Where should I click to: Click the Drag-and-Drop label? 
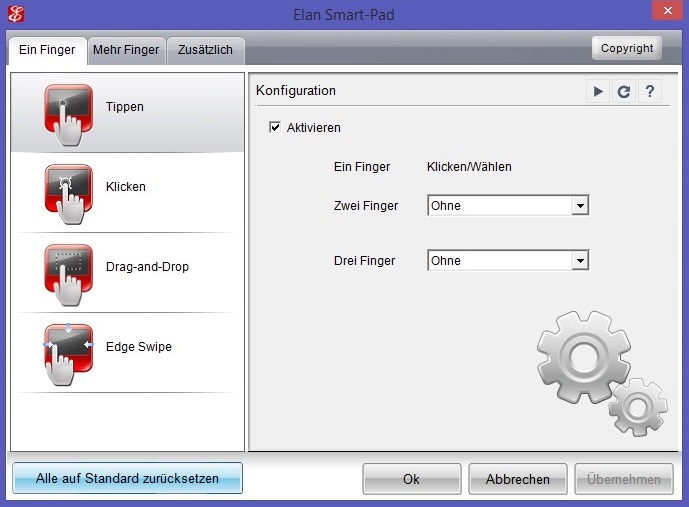coord(147,267)
